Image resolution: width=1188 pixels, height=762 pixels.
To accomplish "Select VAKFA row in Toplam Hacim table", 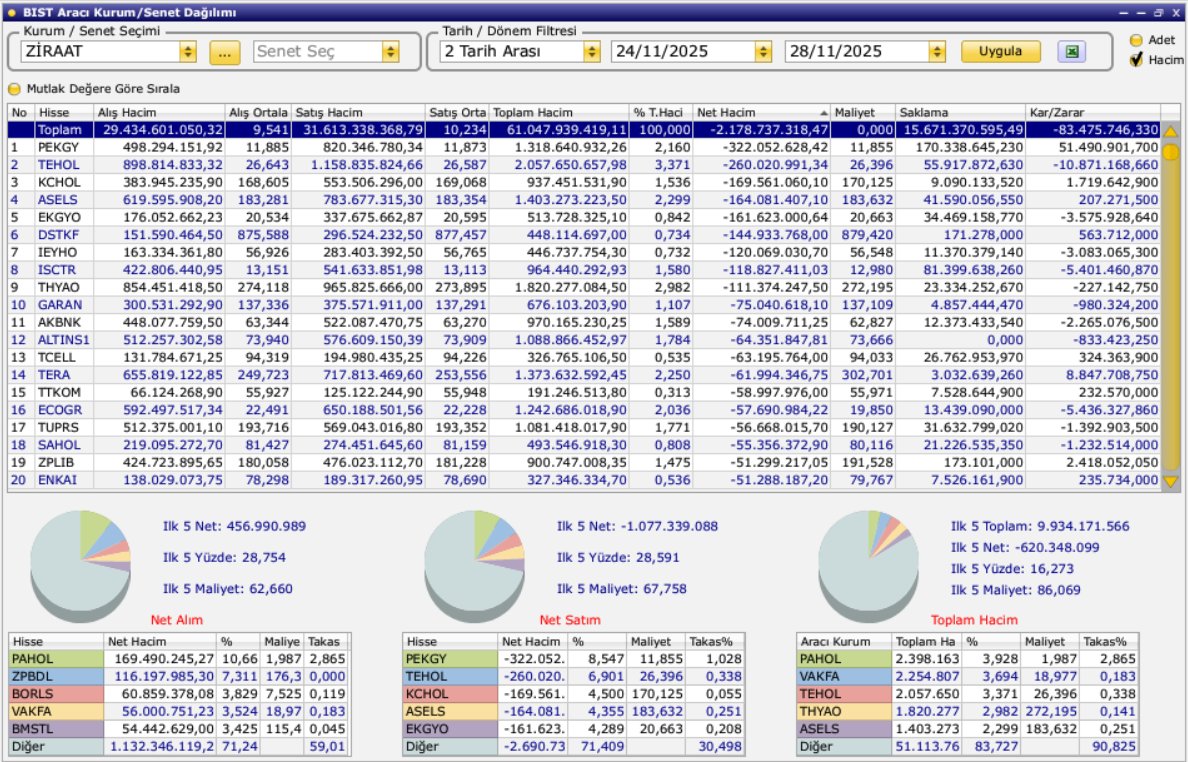I will [x=968, y=676].
